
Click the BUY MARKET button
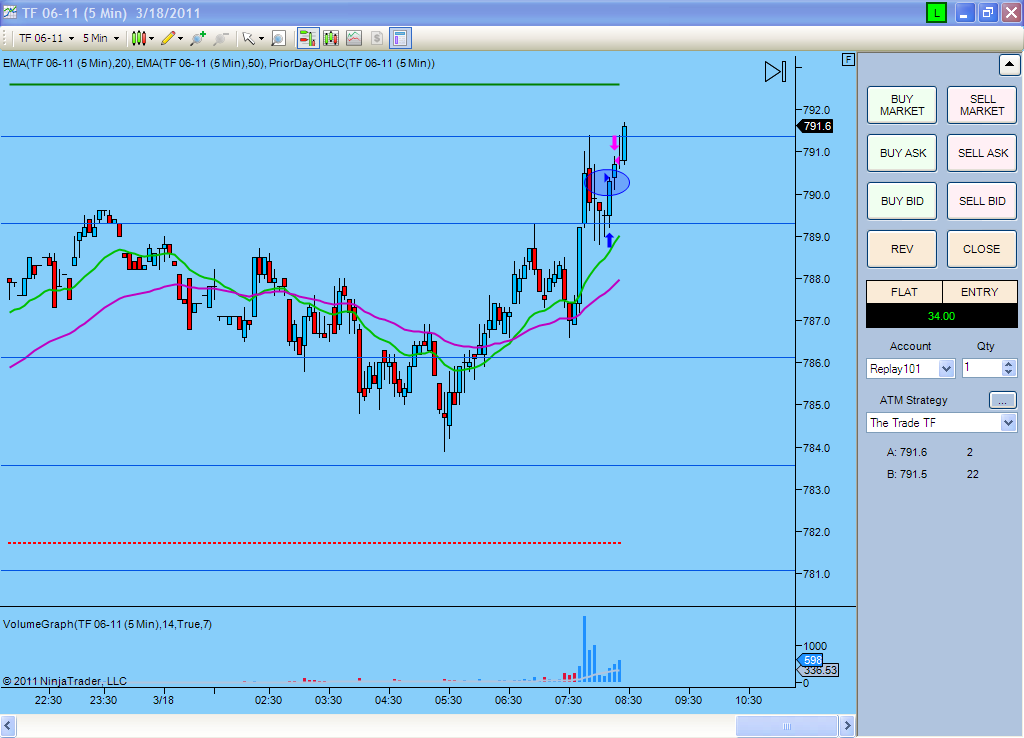pos(902,105)
